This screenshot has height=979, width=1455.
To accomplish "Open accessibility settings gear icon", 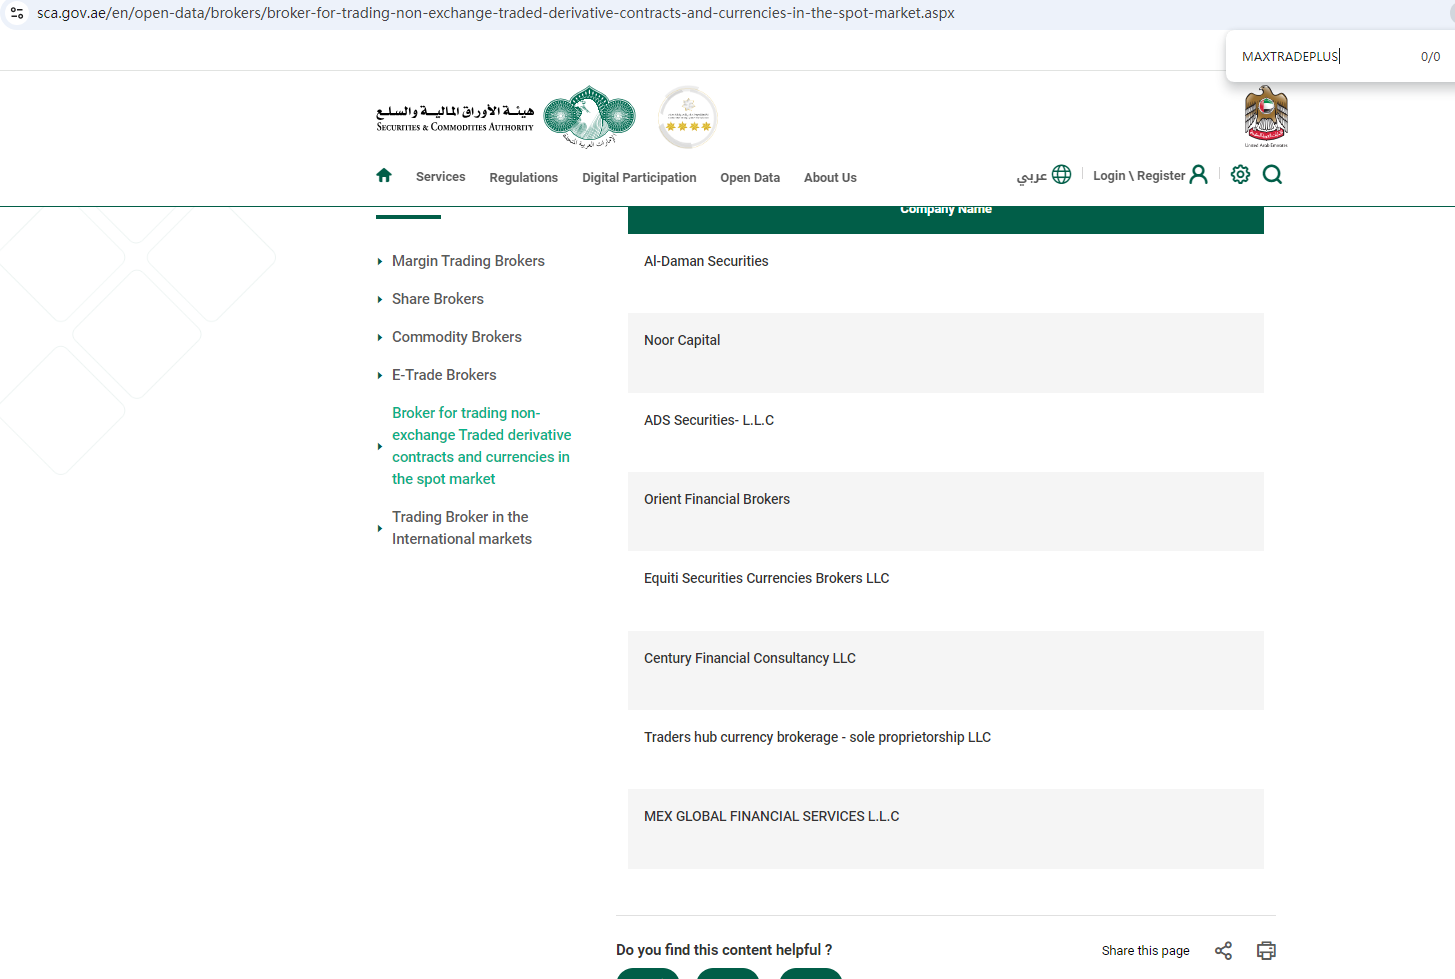I will (1240, 175).
